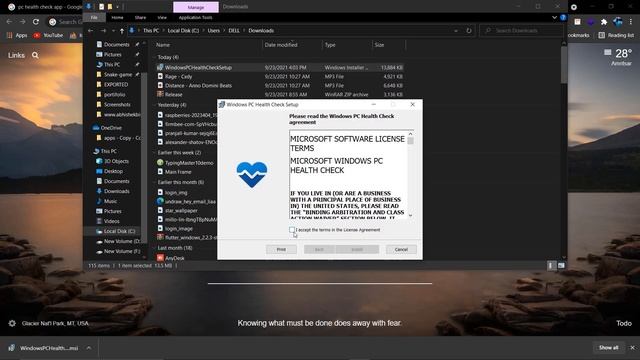Cancel the PC Health Check setup
Image resolution: width=640 pixels, height=360 pixels.
point(401,249)
